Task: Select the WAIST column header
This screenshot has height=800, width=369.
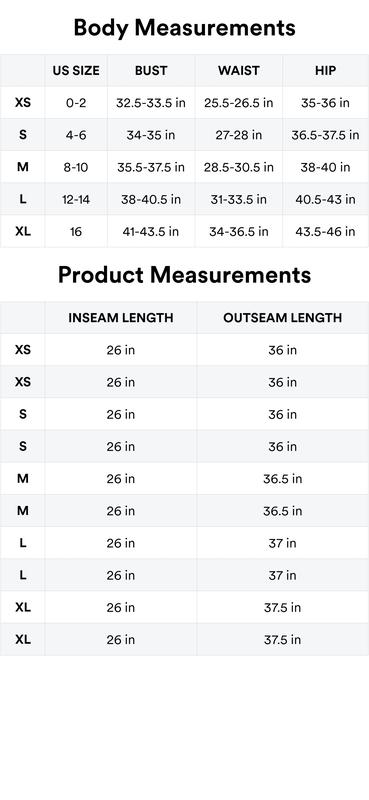Action: [x=239, y=70]
